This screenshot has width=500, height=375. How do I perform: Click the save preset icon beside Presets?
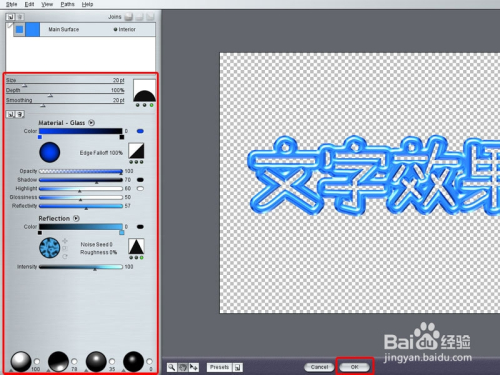click(238, 367)
